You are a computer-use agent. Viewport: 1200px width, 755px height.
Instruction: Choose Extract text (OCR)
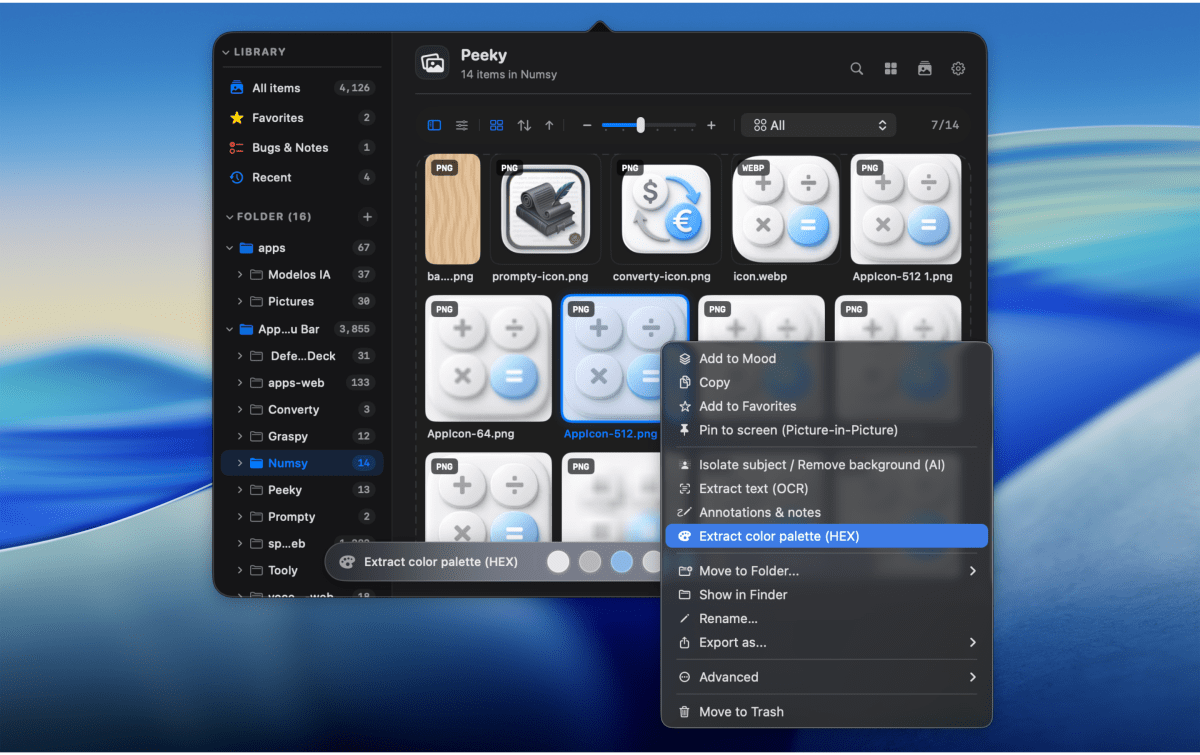[827, 489]
